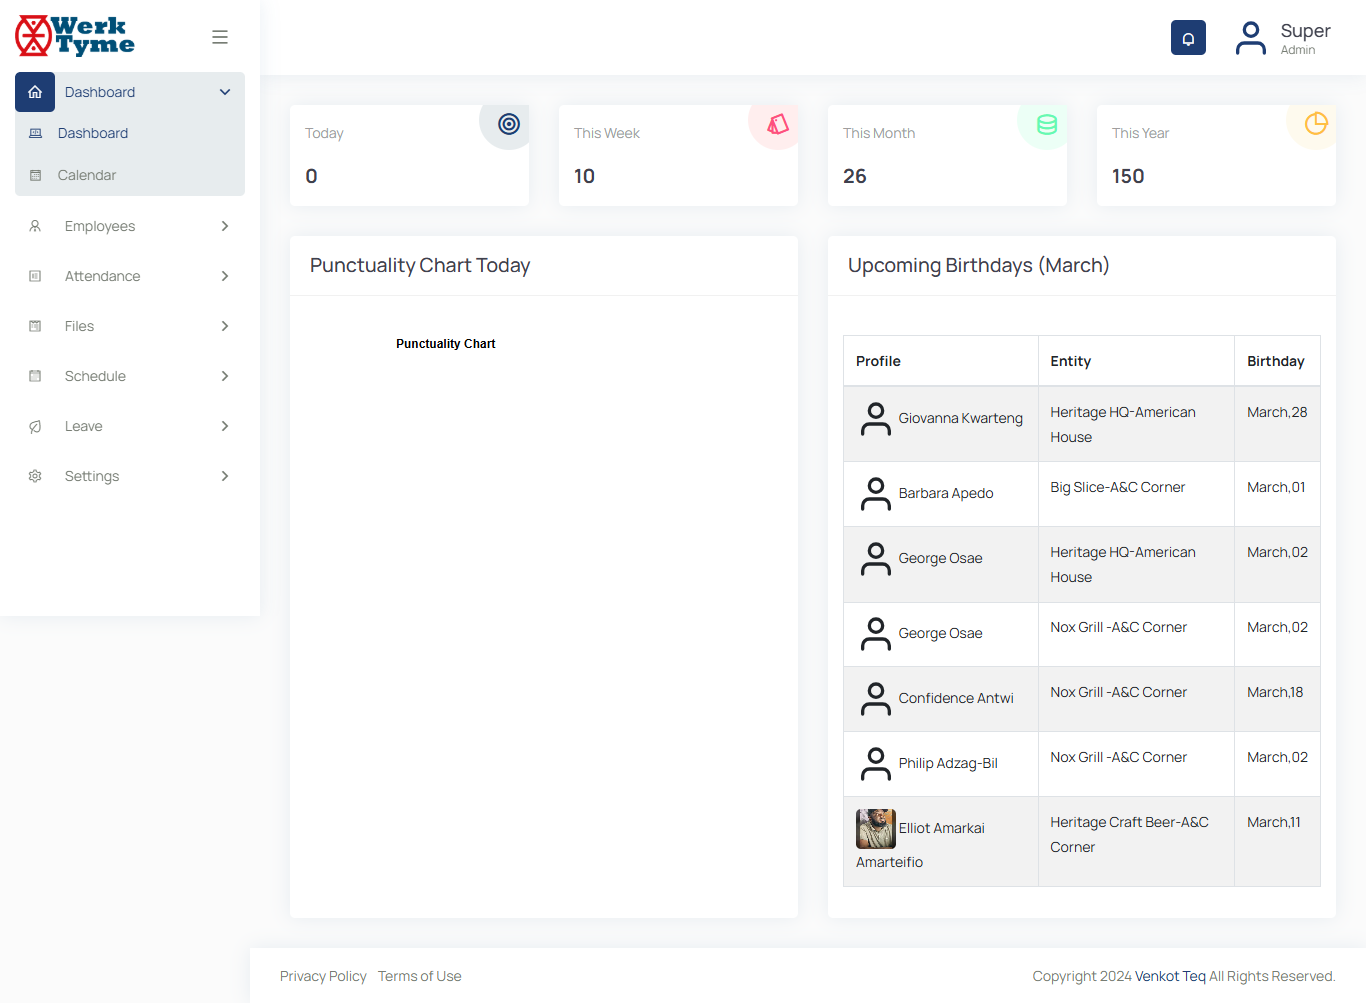
Task: Open the Terms of Use link
Action: [420, 976]
